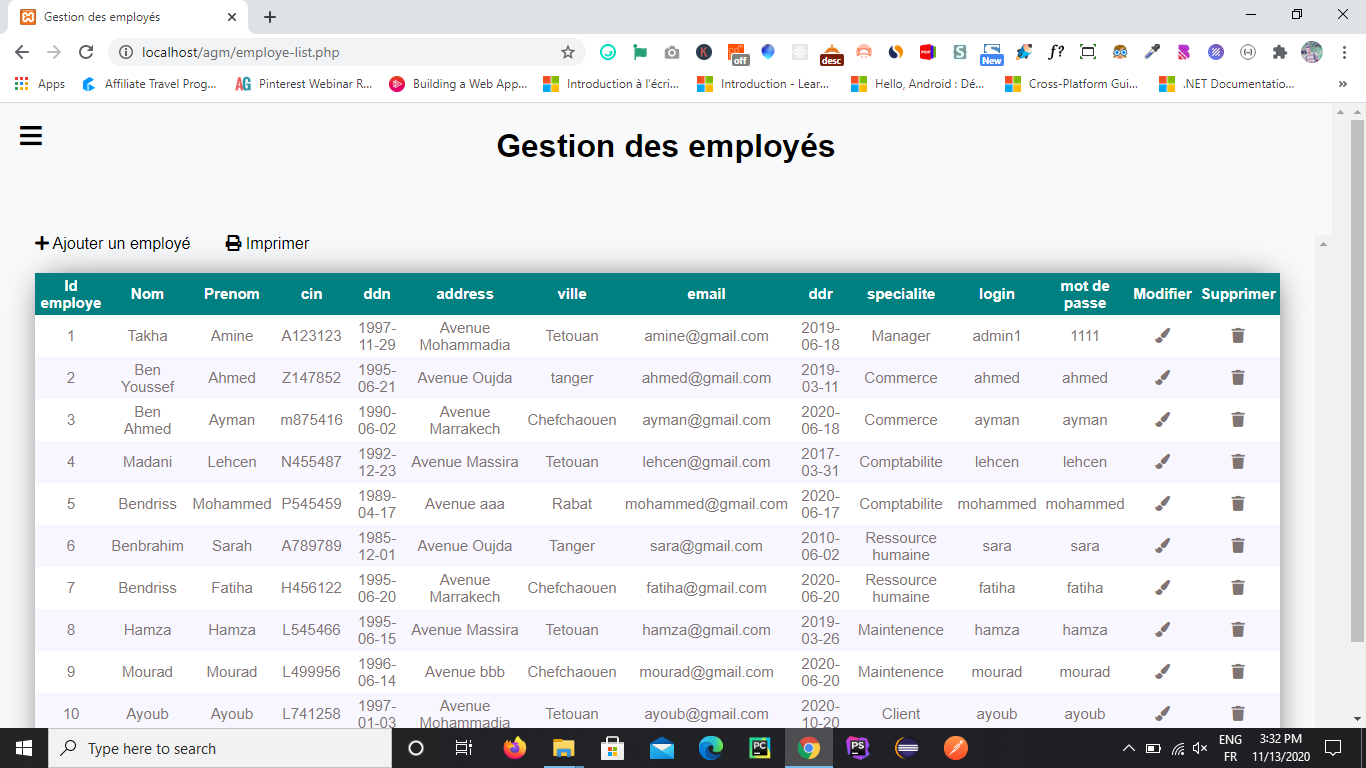Edit the row of ahmed@gmail.com

[1162, 378]
